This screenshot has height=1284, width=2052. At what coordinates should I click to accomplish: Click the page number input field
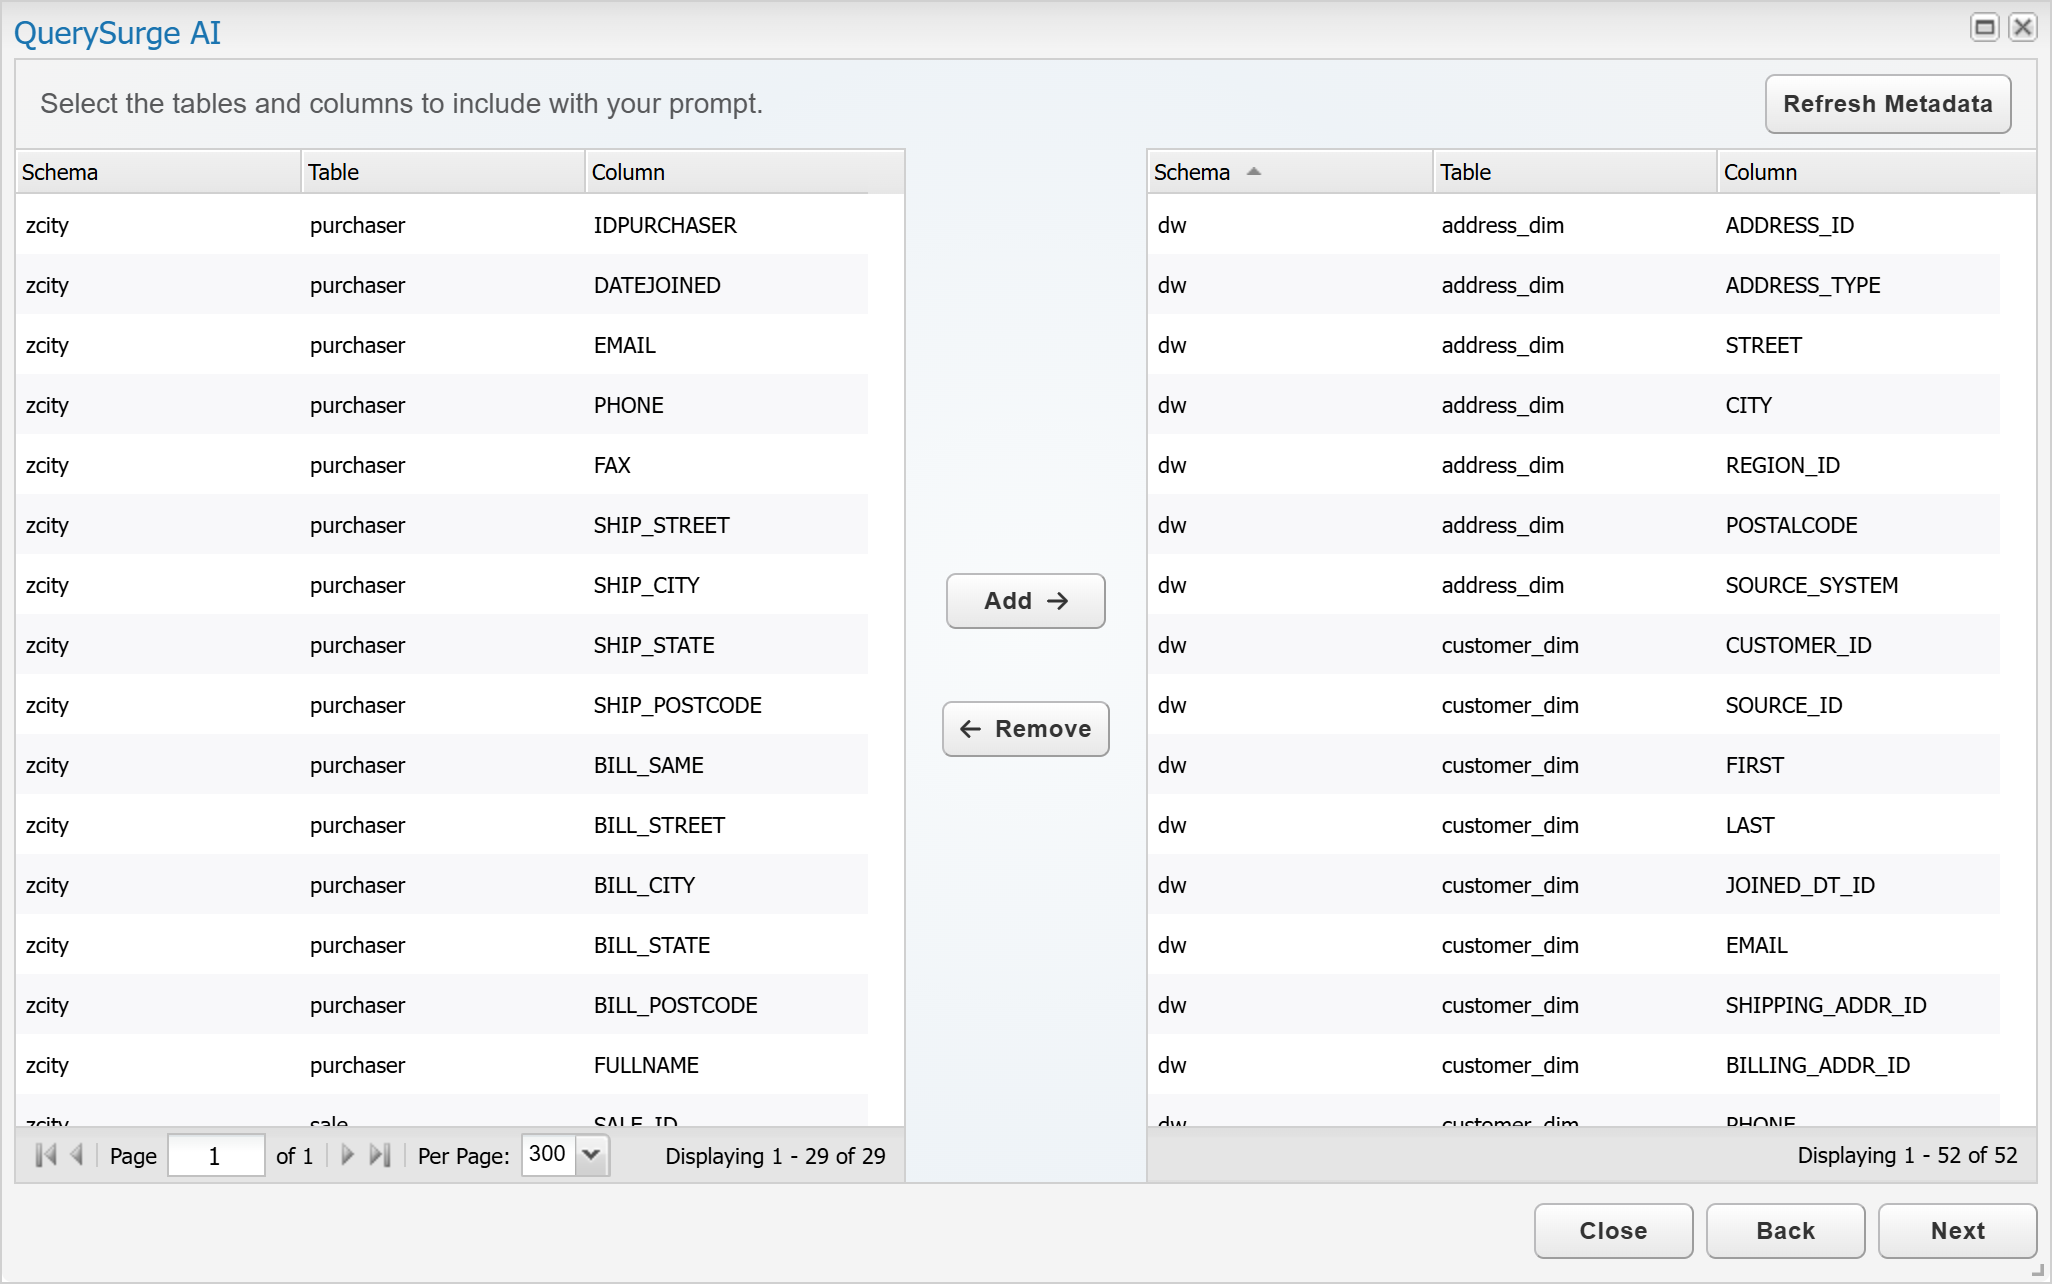pyautogui.click(x=215, y=1155)
